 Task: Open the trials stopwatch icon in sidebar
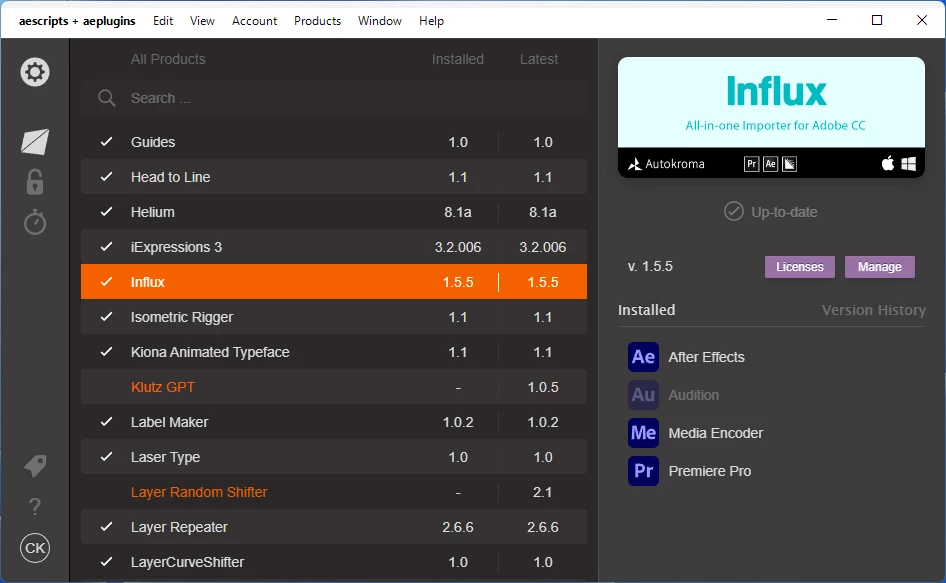[x=35, y=222]
